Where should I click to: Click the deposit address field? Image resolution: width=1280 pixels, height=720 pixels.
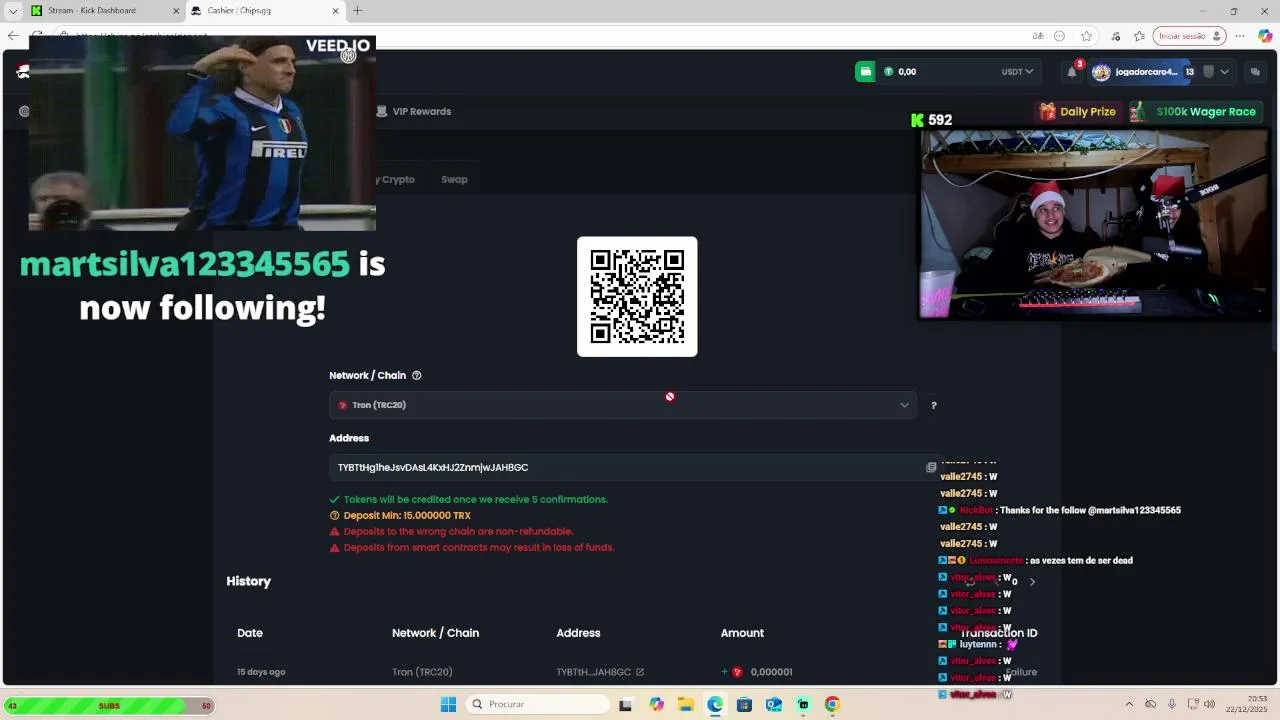pyautogui.click(x=625, y=467)
